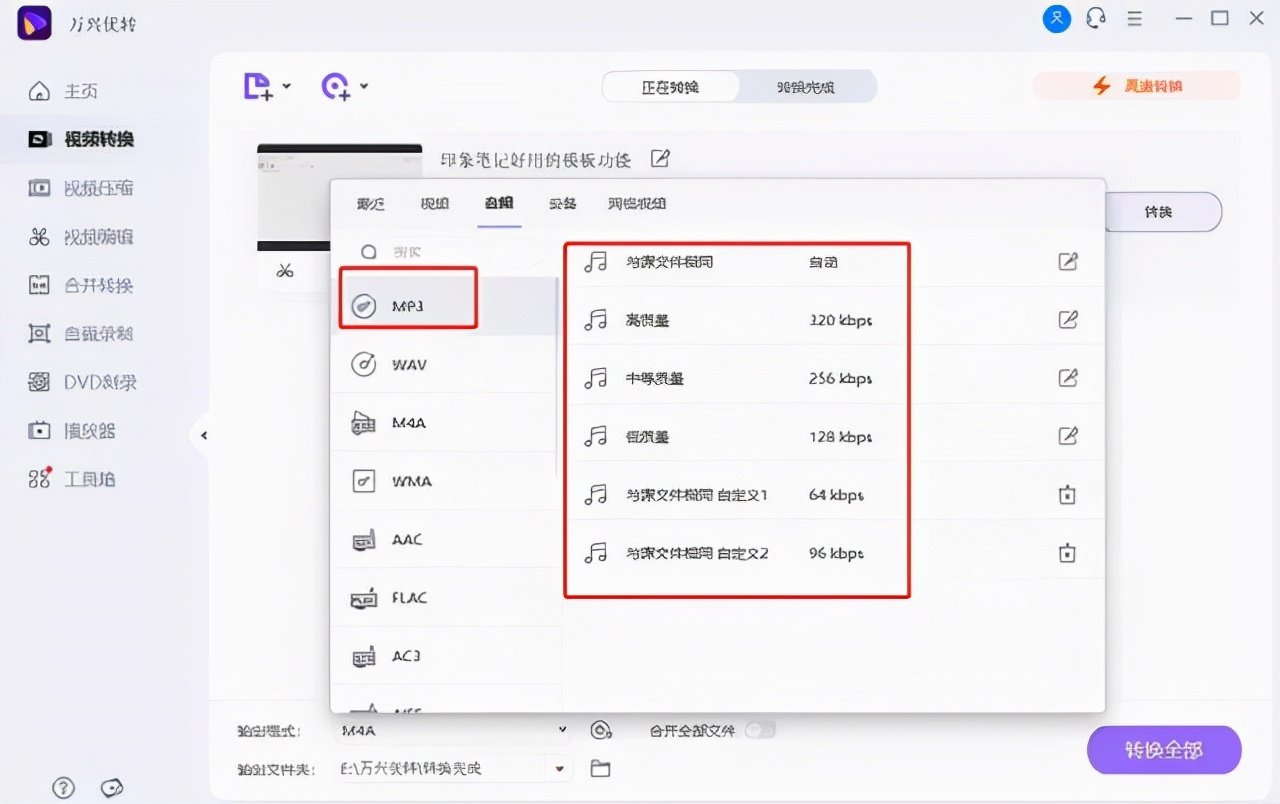Click the rename pencil next to the video title

pos(659,158)
